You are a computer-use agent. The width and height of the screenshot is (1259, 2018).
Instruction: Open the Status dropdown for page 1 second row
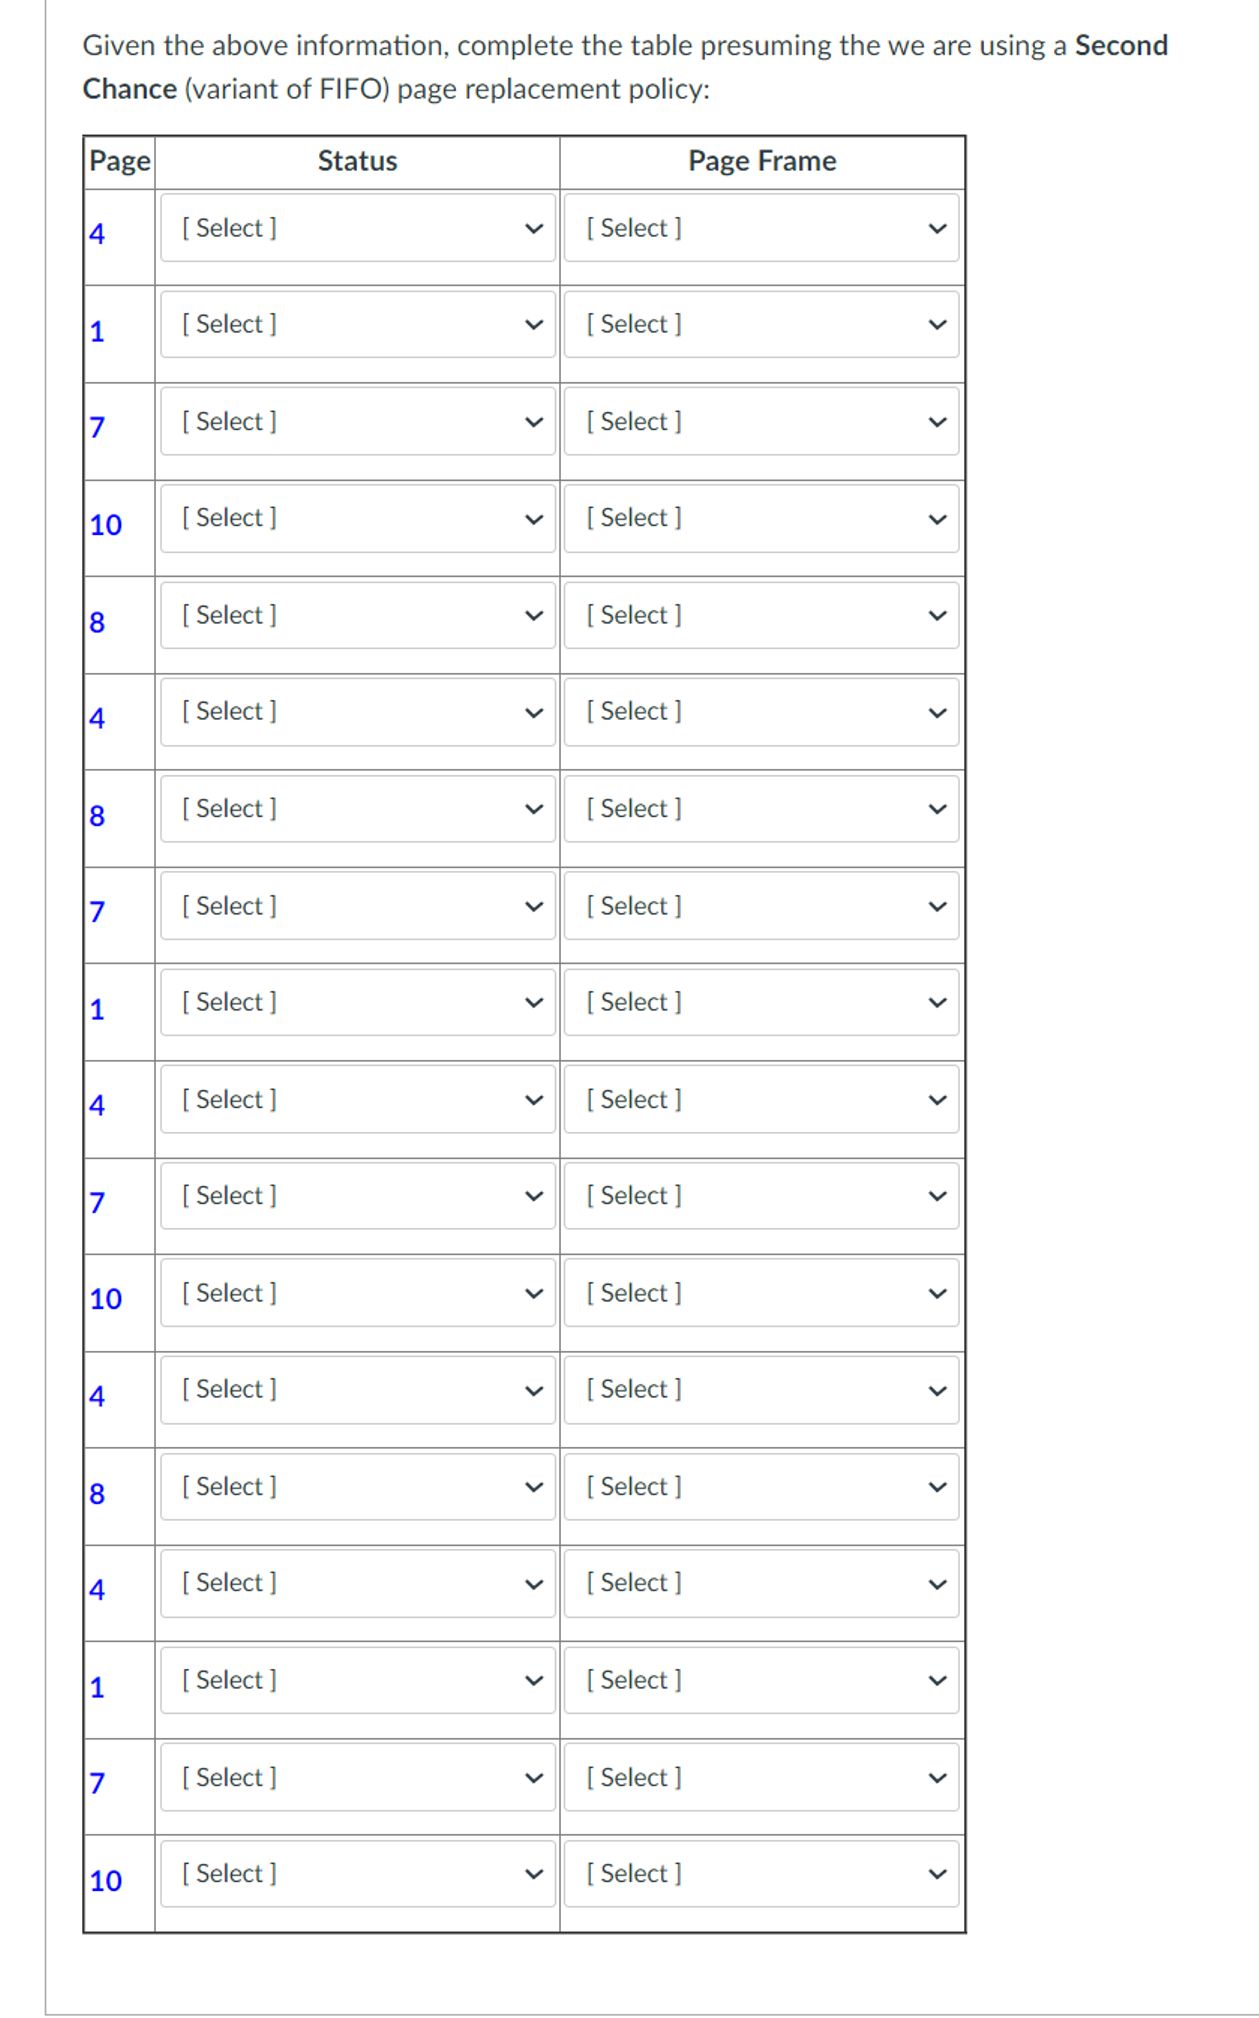pyautogui.click(x=357, y=324)
